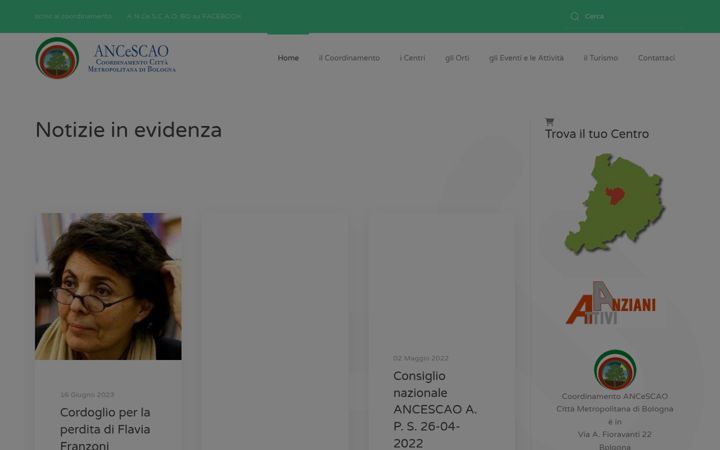Open the 'i Centri' menu item

pyautogui.click(x=412, y=58)
